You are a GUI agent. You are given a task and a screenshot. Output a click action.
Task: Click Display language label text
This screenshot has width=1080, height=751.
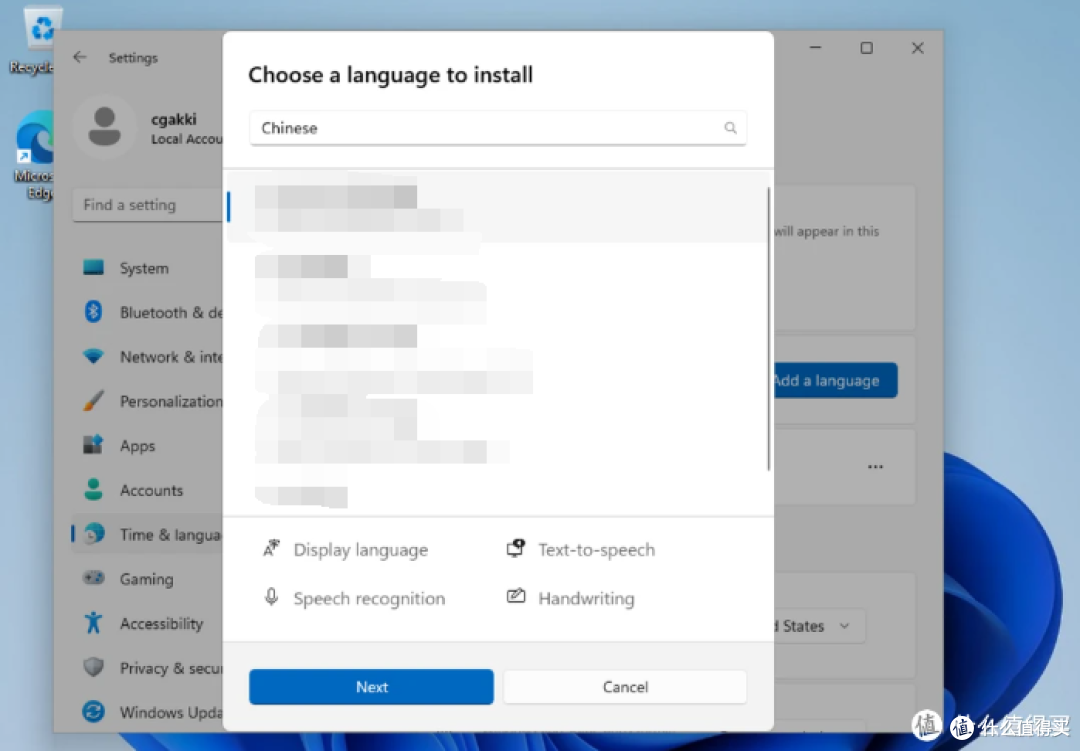pyautogui.click(x=361, y=550)
